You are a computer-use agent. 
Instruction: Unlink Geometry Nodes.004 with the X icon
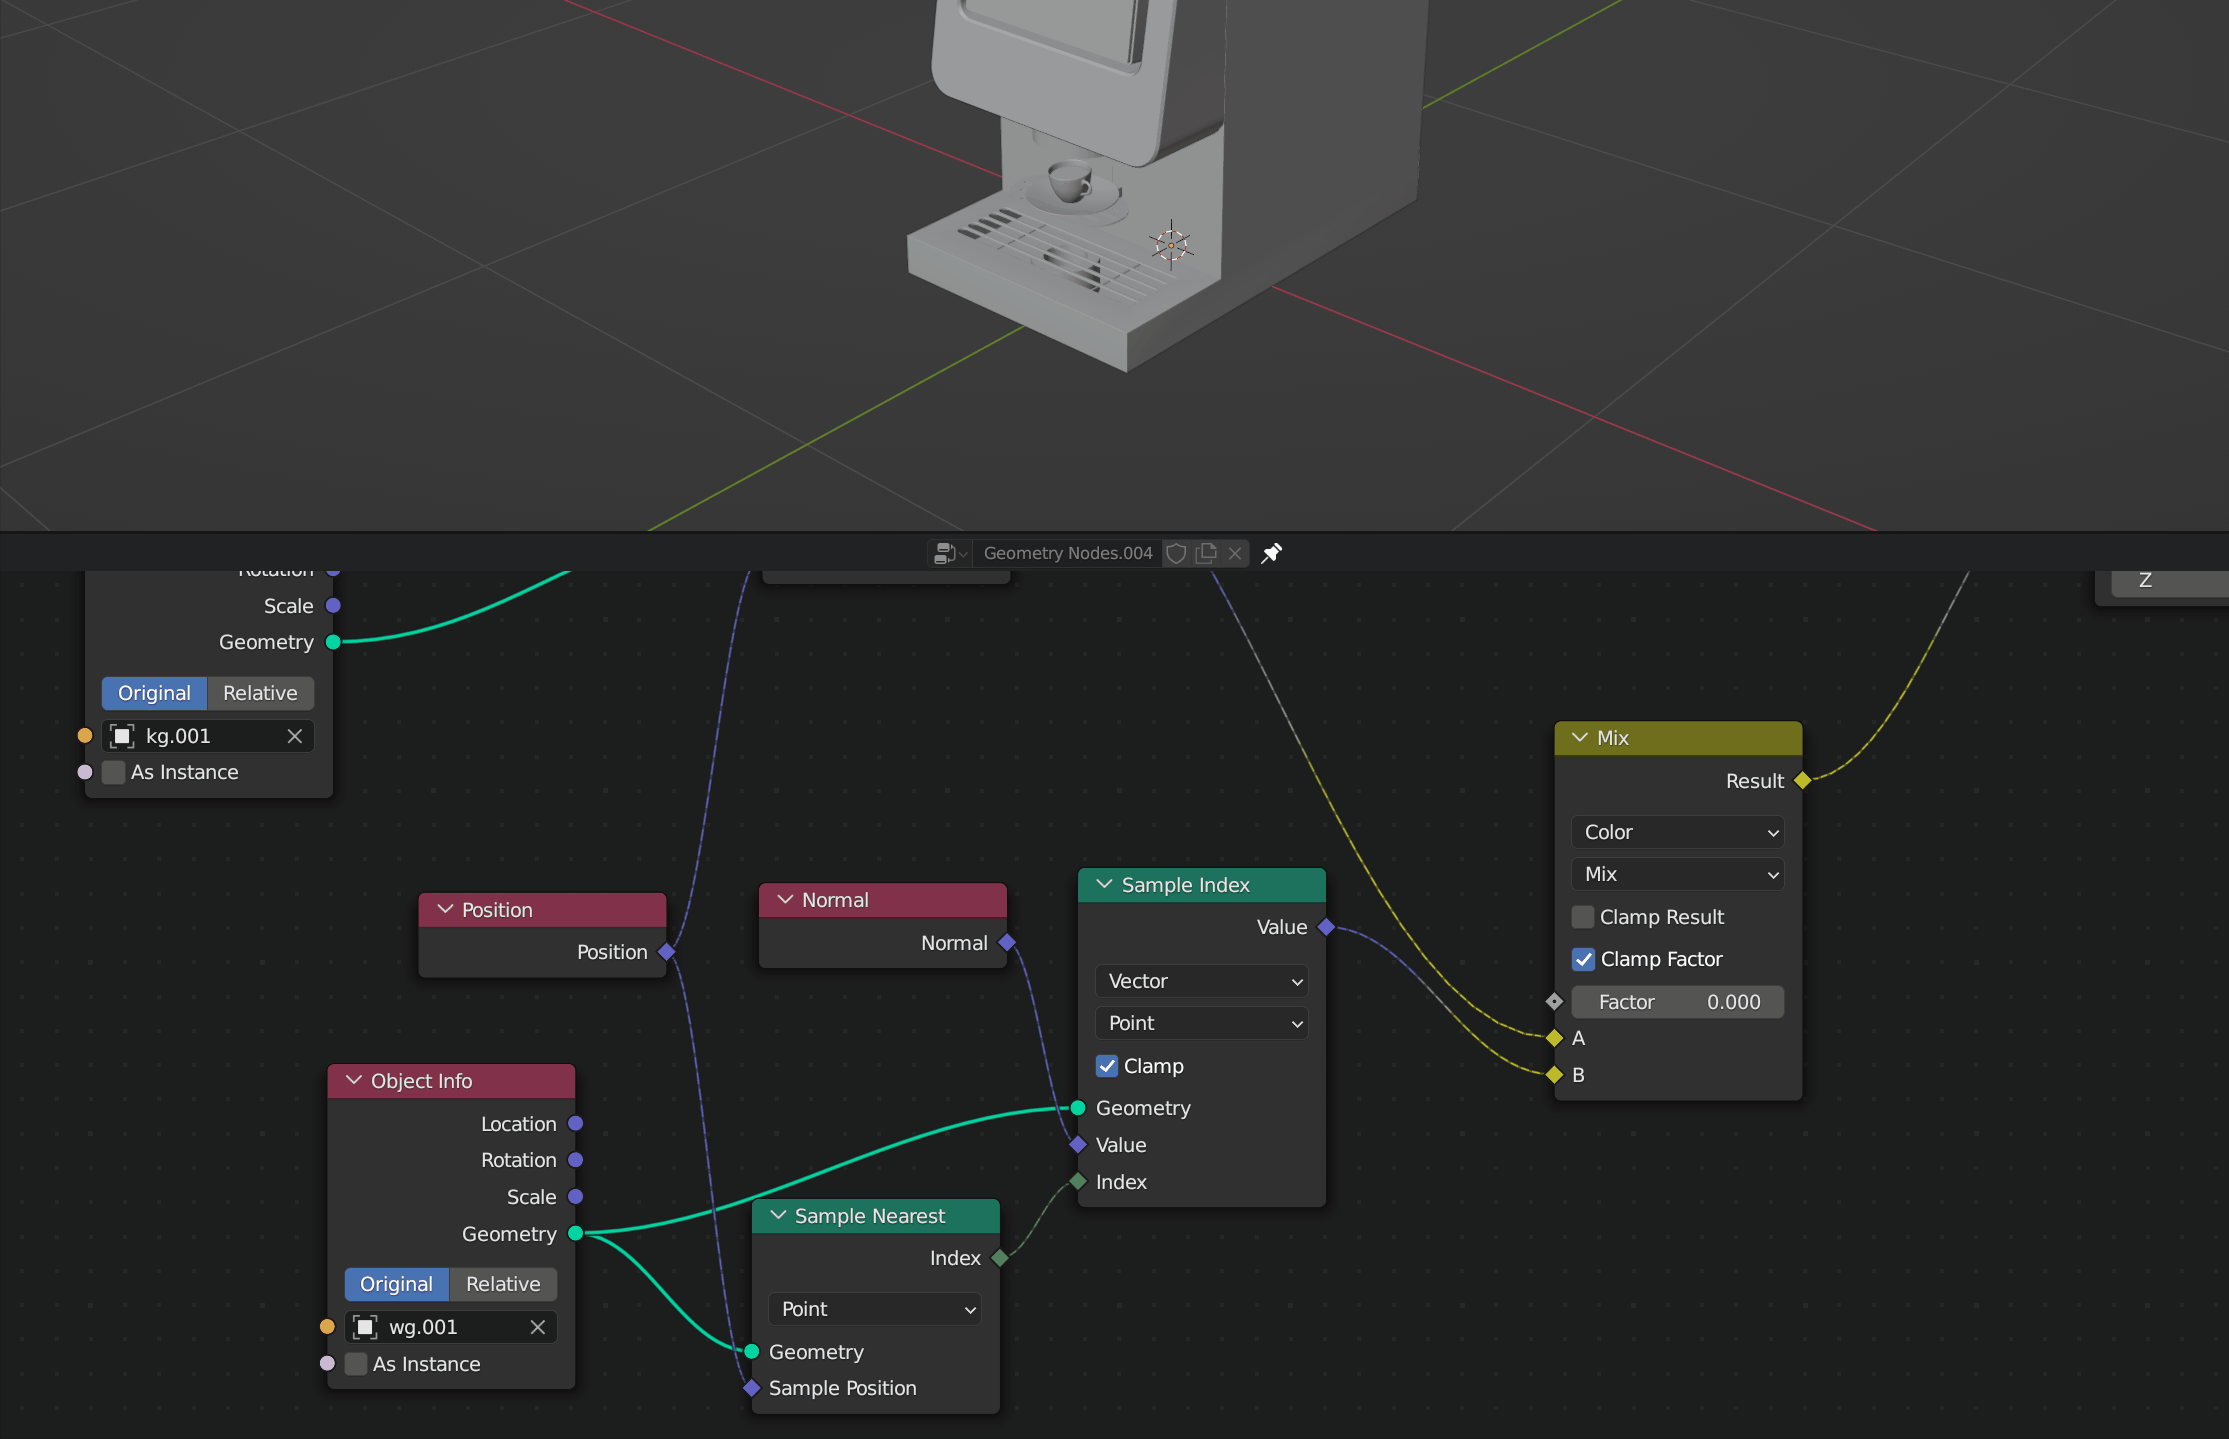pos(1235,553)
